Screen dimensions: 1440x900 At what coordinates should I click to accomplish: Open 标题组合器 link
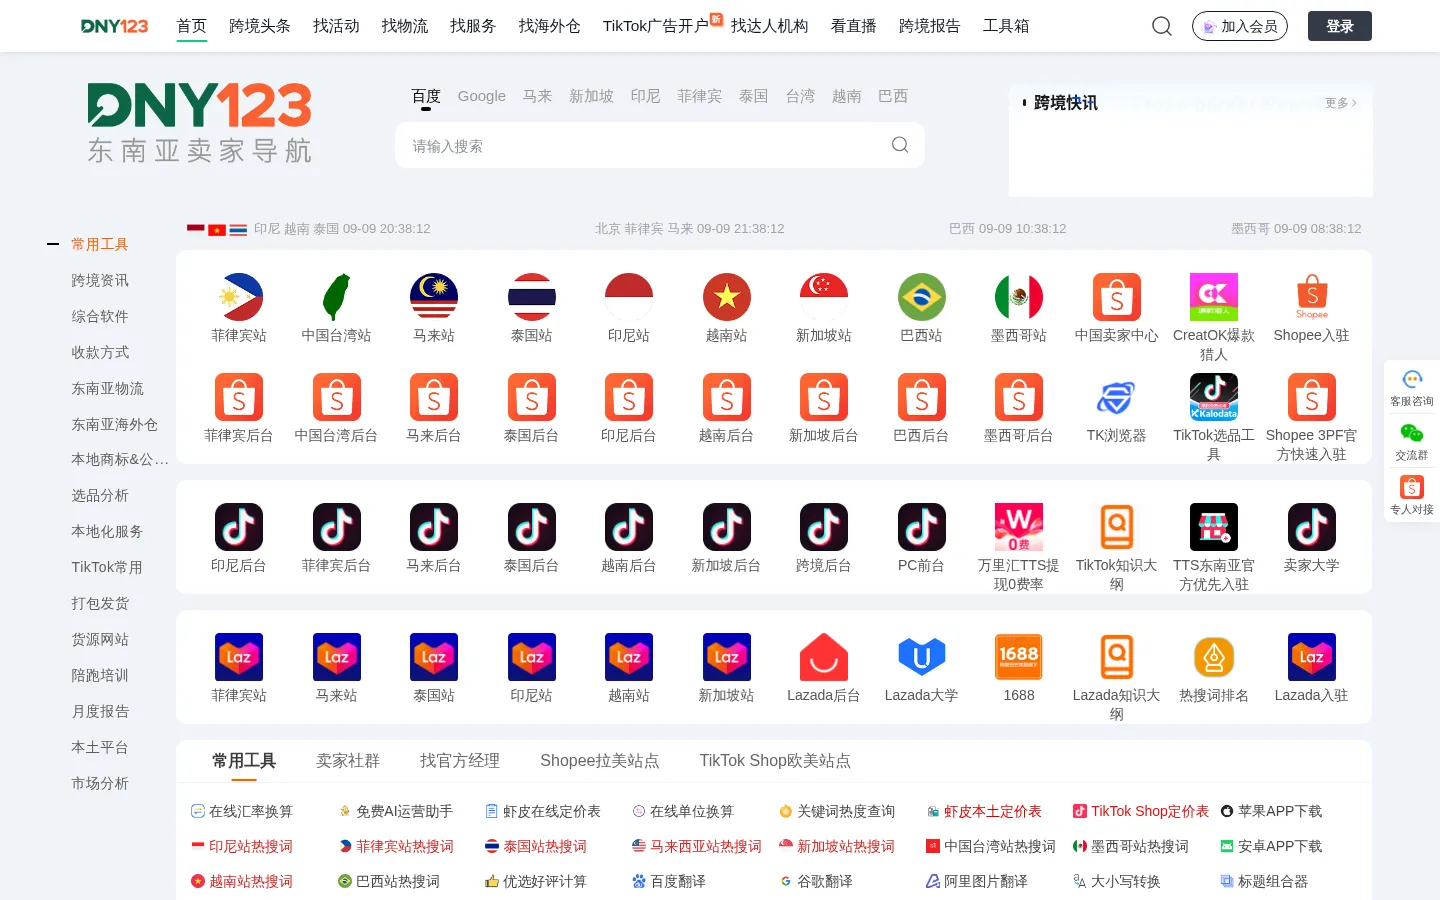click(1264, 881)
